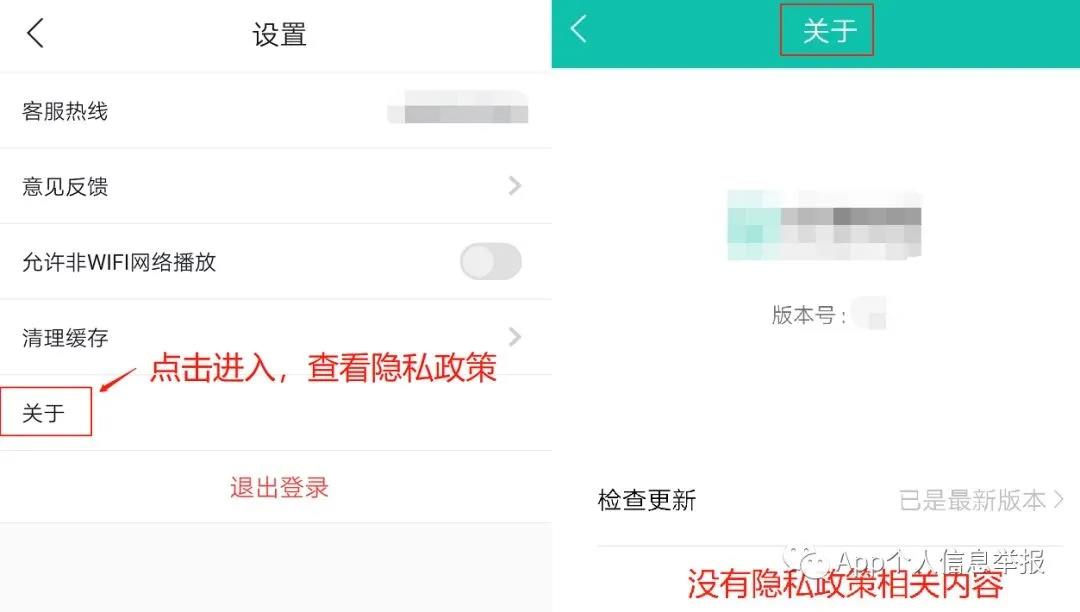Tap the blurred app logo on 关于 page

coord(824,225)
